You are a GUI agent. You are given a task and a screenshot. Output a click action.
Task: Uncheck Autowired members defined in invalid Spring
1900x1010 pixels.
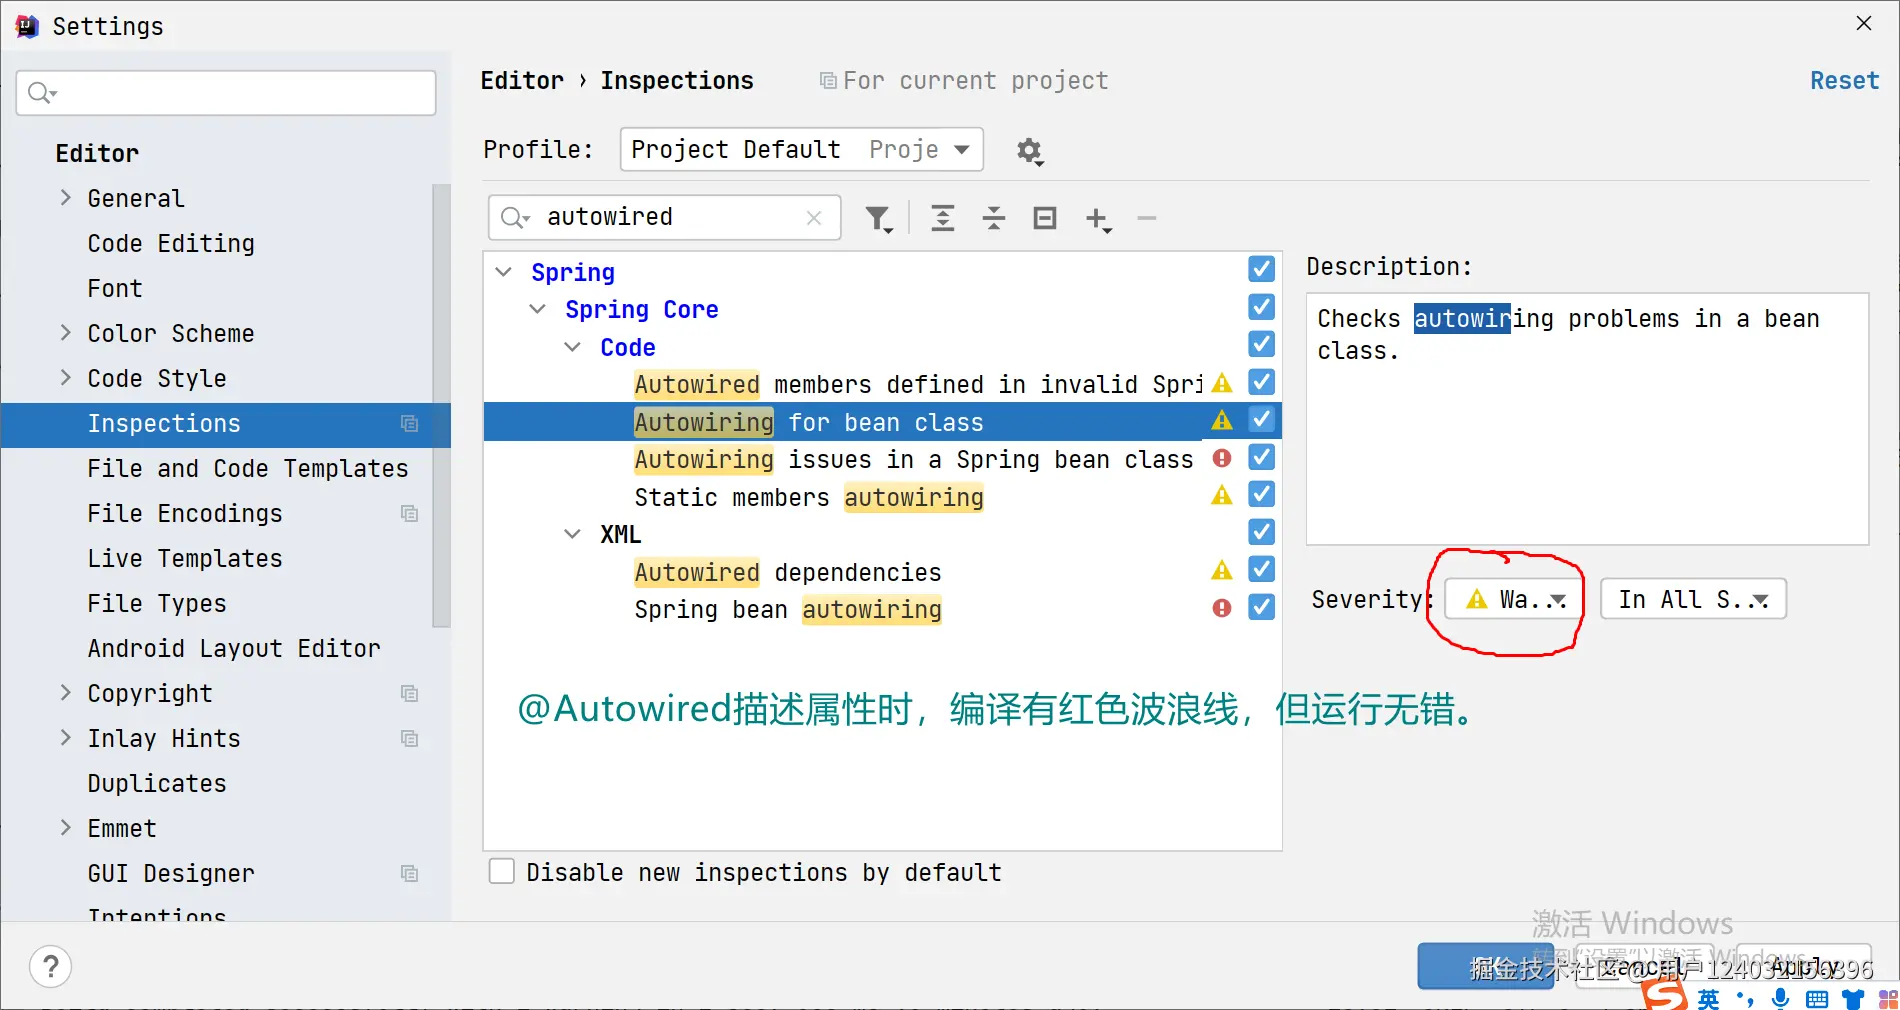[x=1262, y=382]
